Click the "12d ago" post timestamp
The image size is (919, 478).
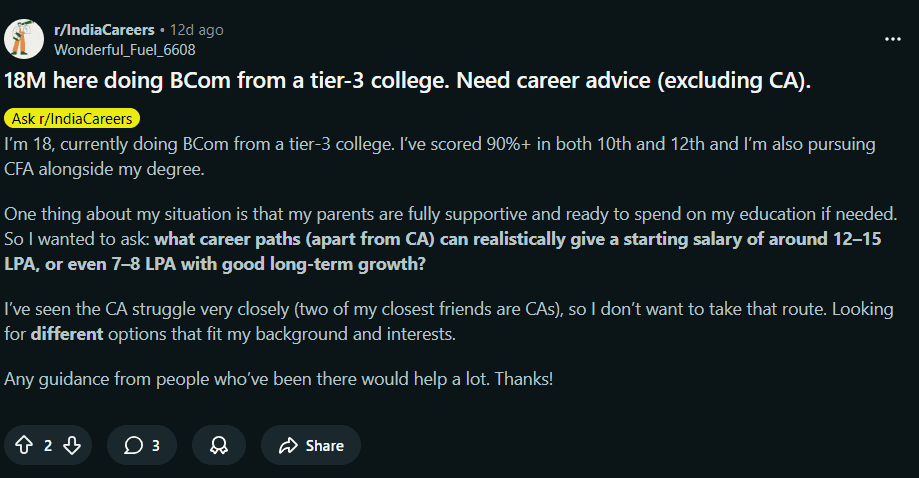pos(197,30)
